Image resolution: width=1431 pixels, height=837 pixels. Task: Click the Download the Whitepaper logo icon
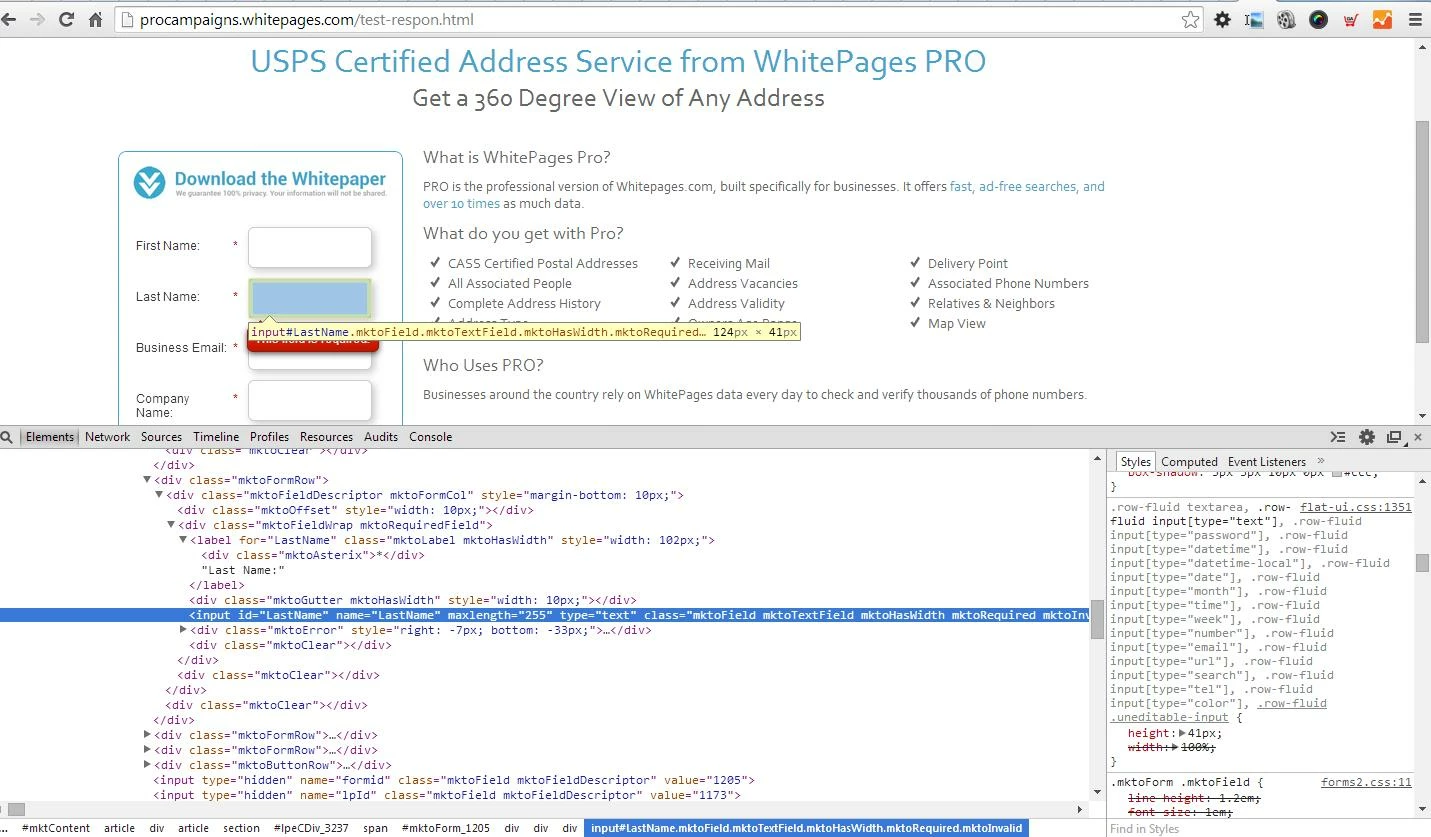(x=150, y=182)
